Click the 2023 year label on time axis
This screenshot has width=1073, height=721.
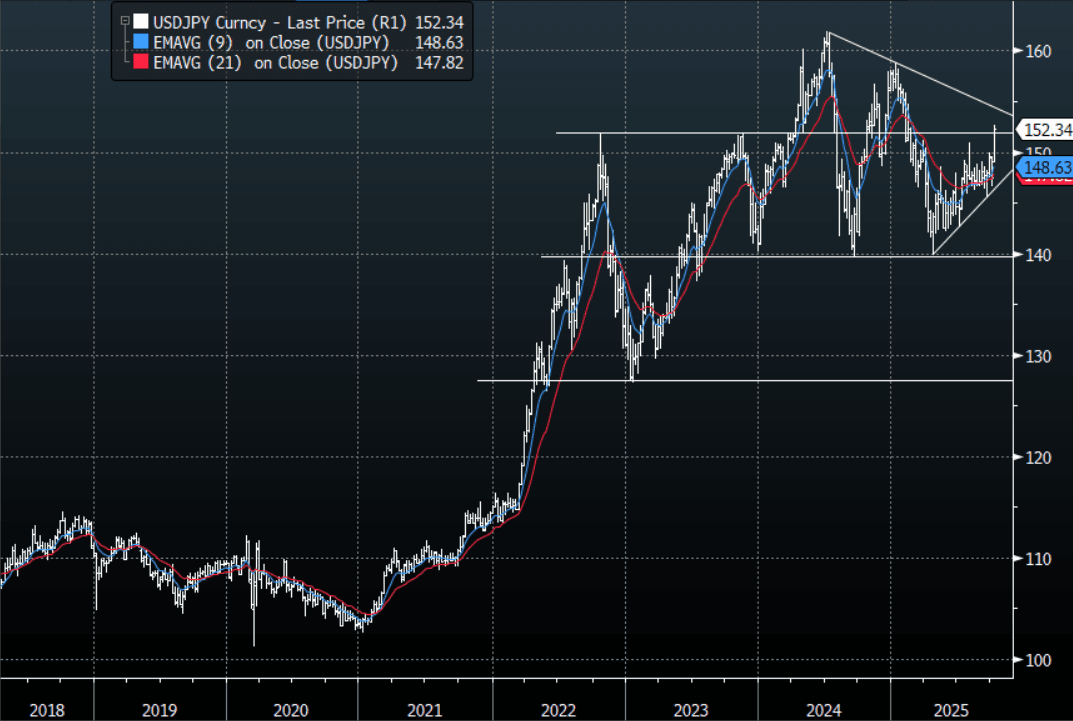tap(691, 710)
